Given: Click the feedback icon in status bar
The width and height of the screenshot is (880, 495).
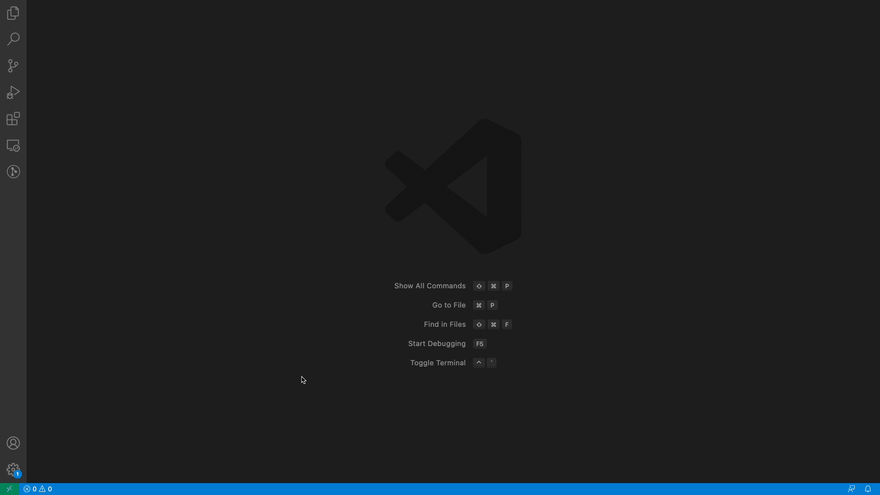Looking at the screenshot, I should pyautogui.click(x=851, y=489).
